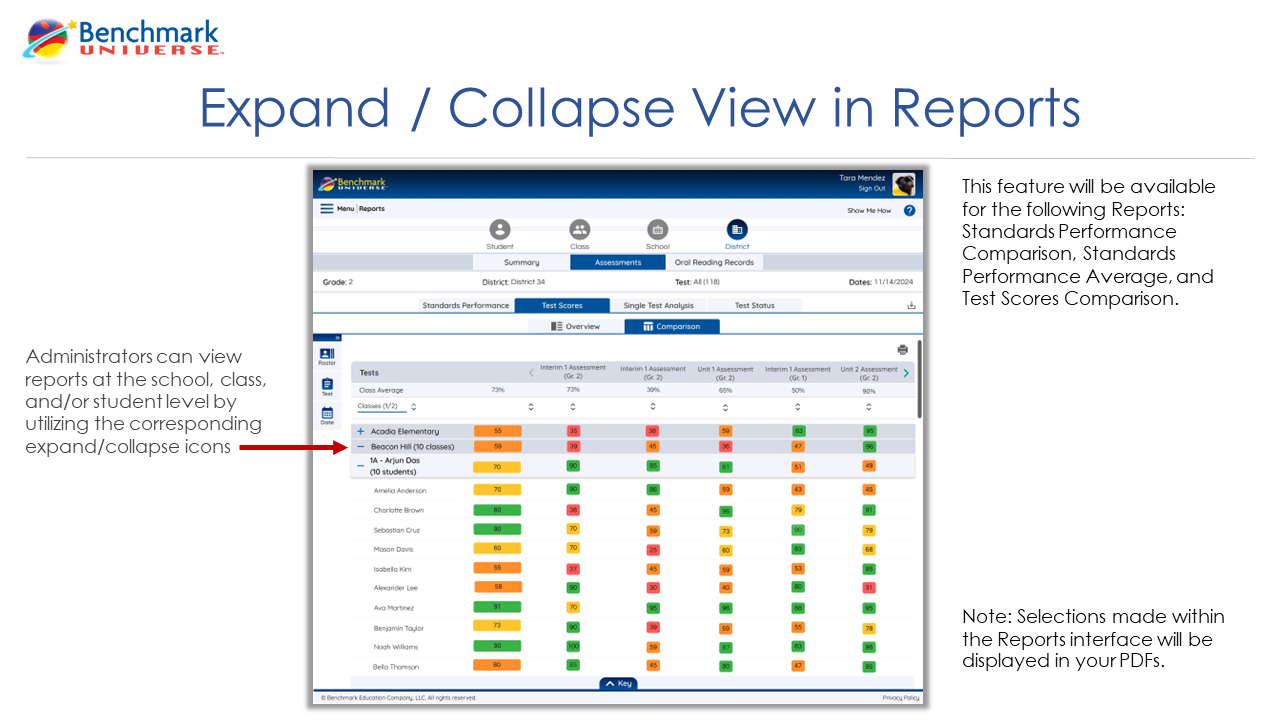
Task: Switch to the Assessments tab
Action: click(x=618, y=262)
